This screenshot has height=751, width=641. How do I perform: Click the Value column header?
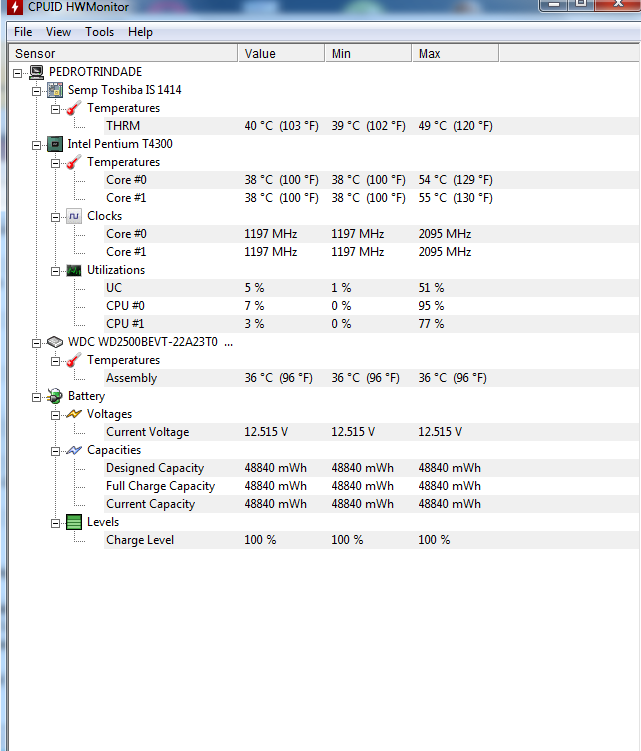coord(281,54)
